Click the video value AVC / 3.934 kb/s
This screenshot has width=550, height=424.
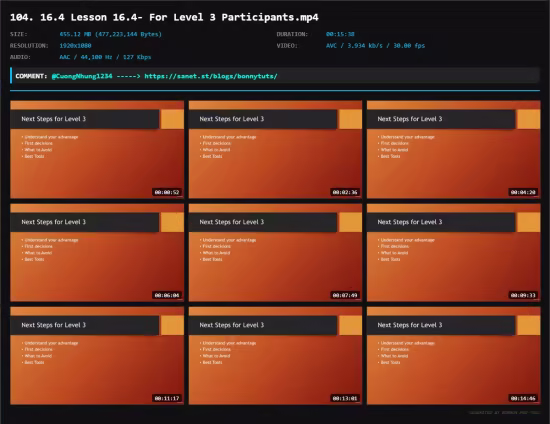coord(375,46)
